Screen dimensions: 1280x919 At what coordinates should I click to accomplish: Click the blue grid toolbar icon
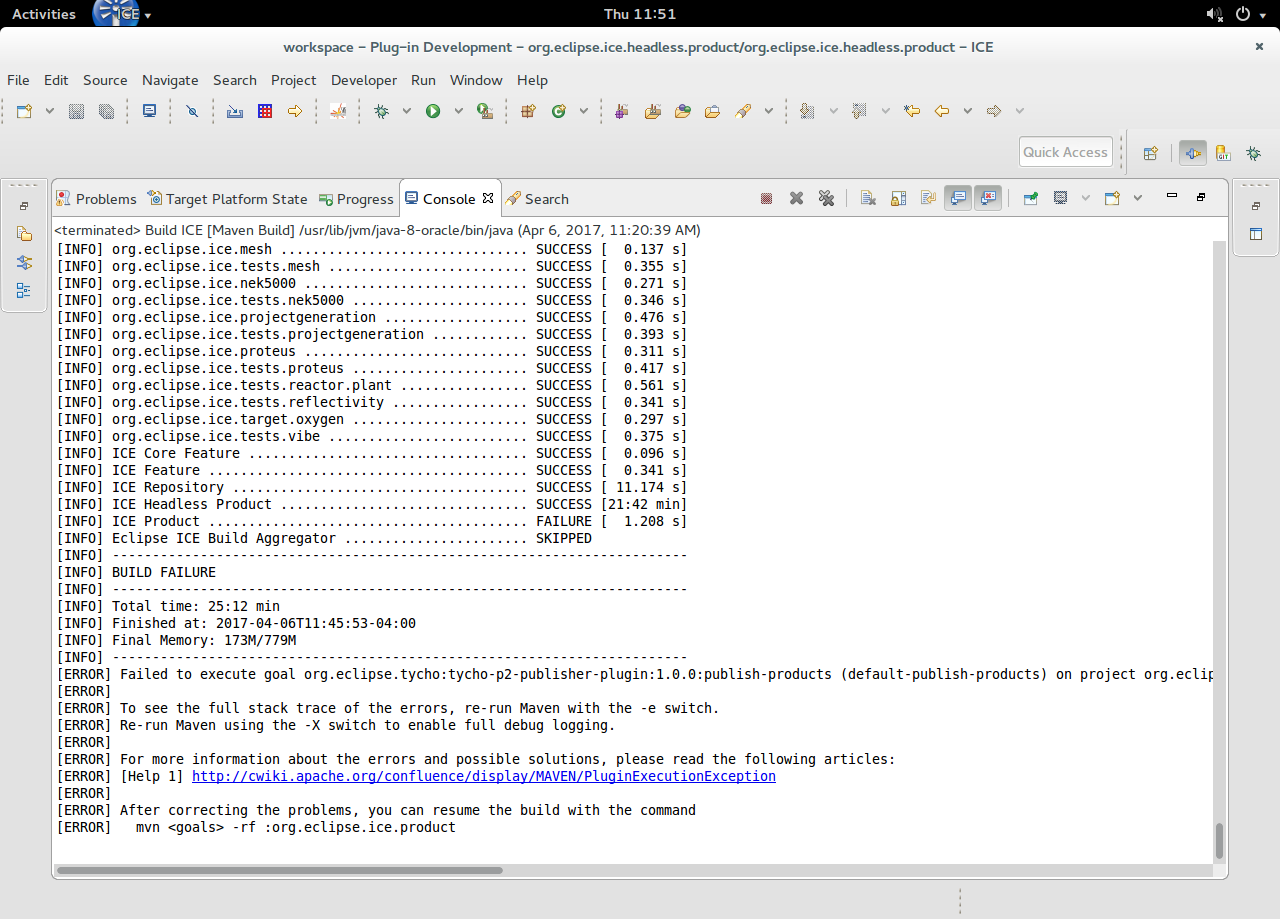pos(265,111)
